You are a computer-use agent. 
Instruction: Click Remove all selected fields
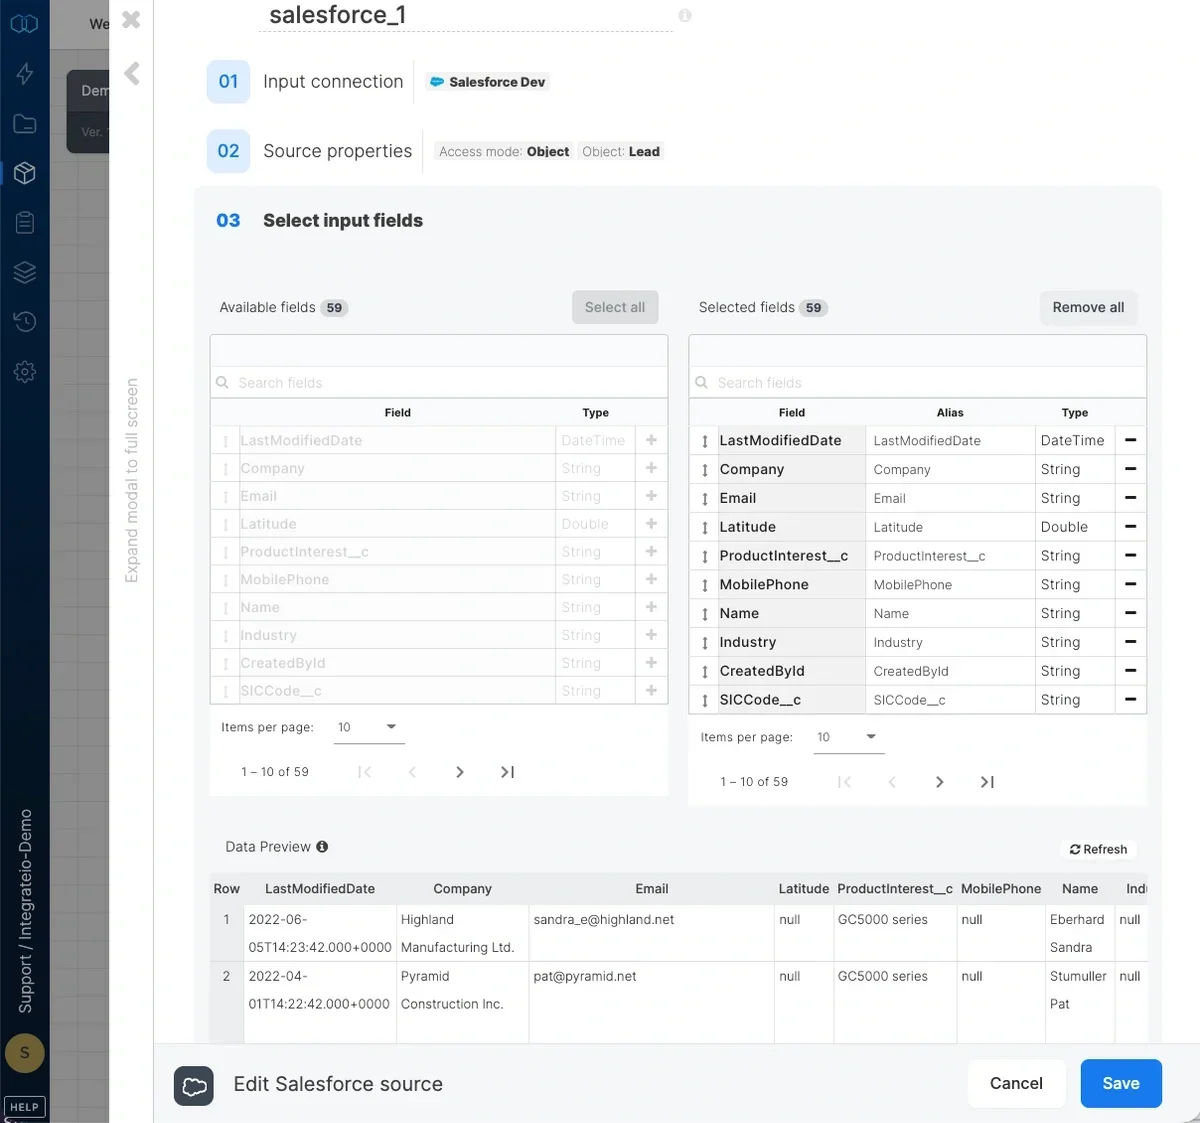click(x=1088, y=307)
